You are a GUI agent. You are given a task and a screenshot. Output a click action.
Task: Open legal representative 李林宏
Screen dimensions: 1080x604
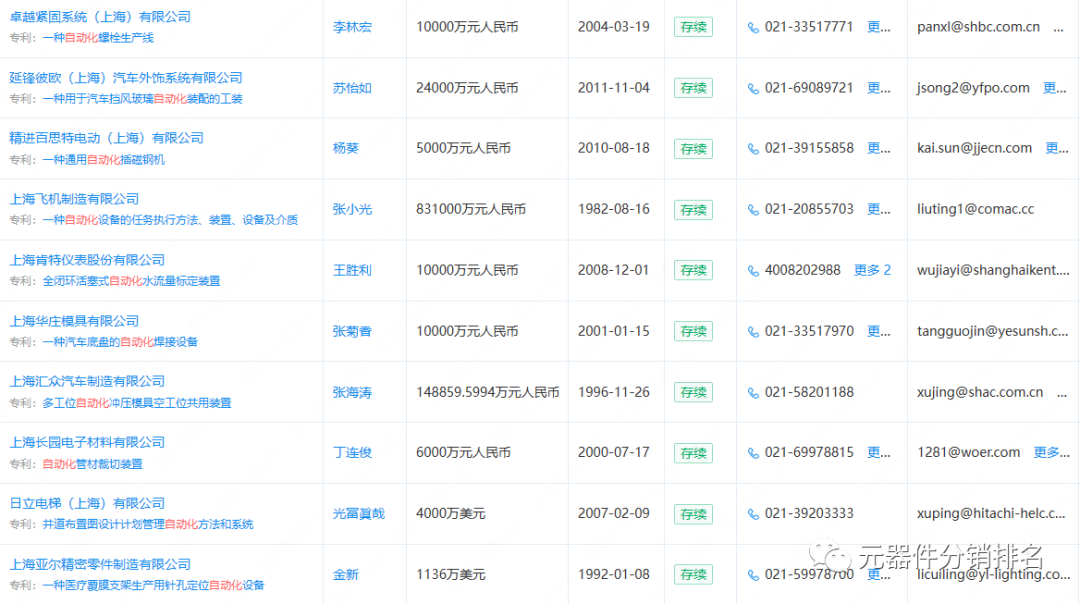pos(352,28)
